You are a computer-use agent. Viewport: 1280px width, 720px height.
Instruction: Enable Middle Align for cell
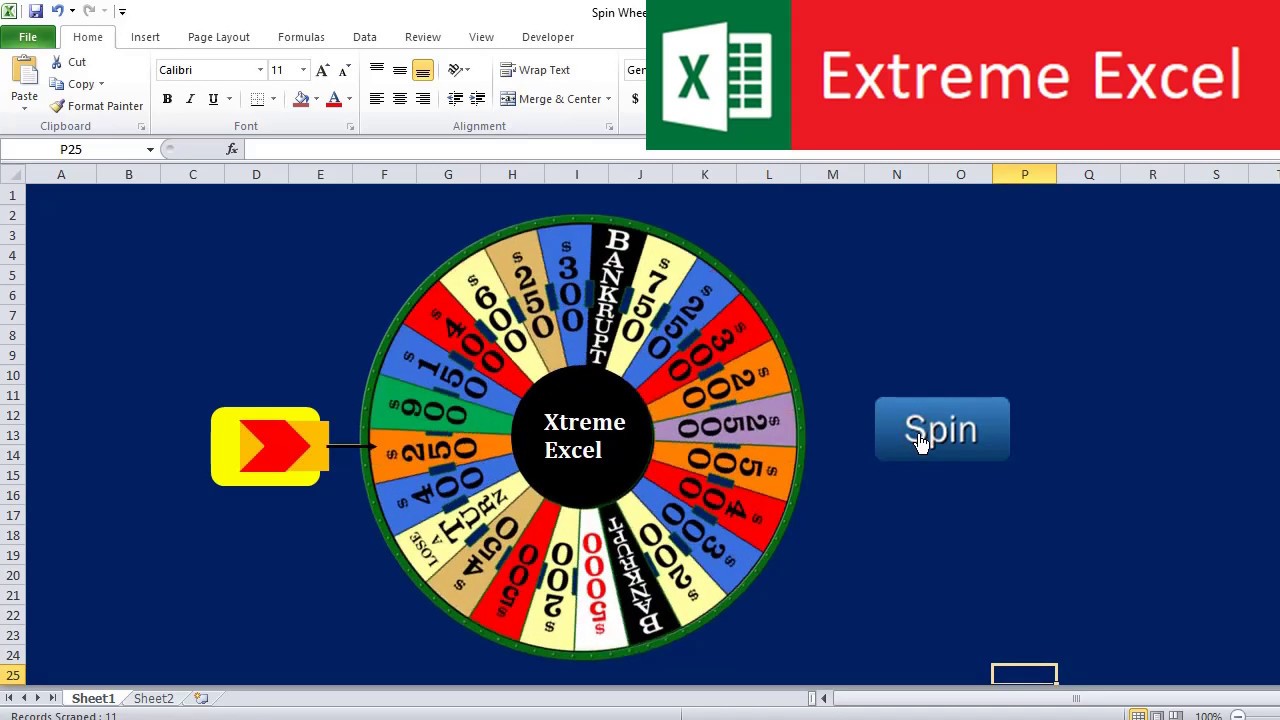point(400,70)
